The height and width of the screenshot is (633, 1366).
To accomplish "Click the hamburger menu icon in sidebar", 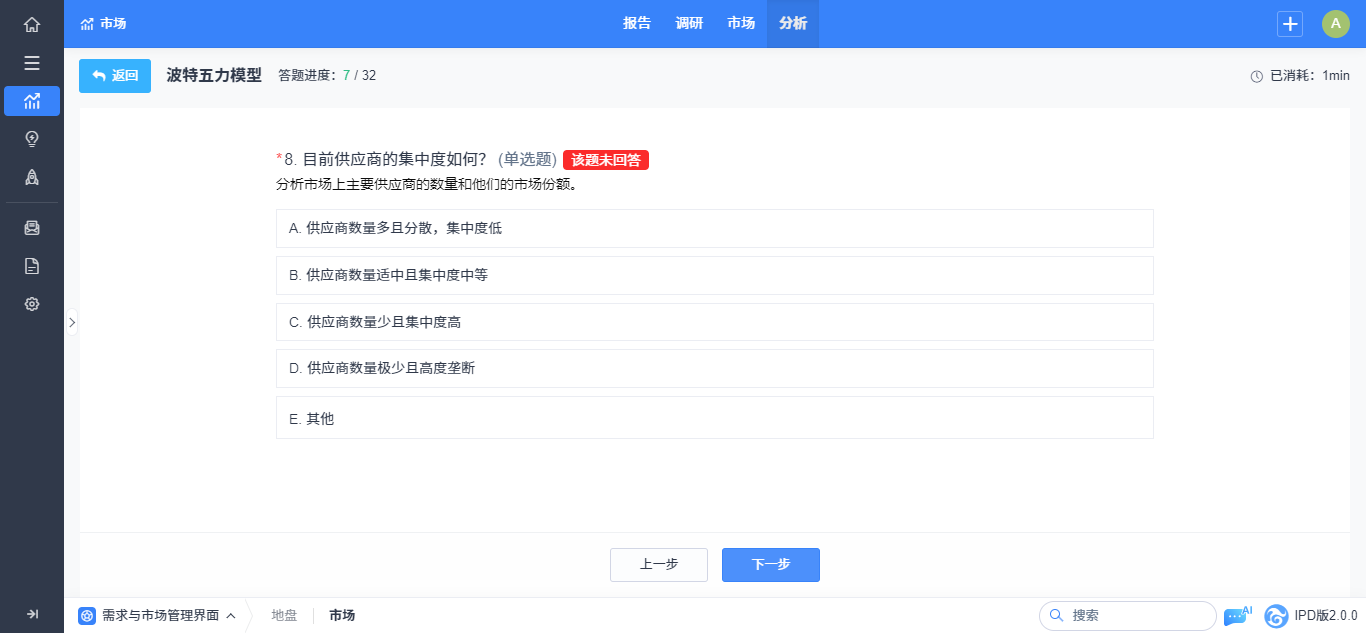I will pyautogui.click(x=32, y=63).
